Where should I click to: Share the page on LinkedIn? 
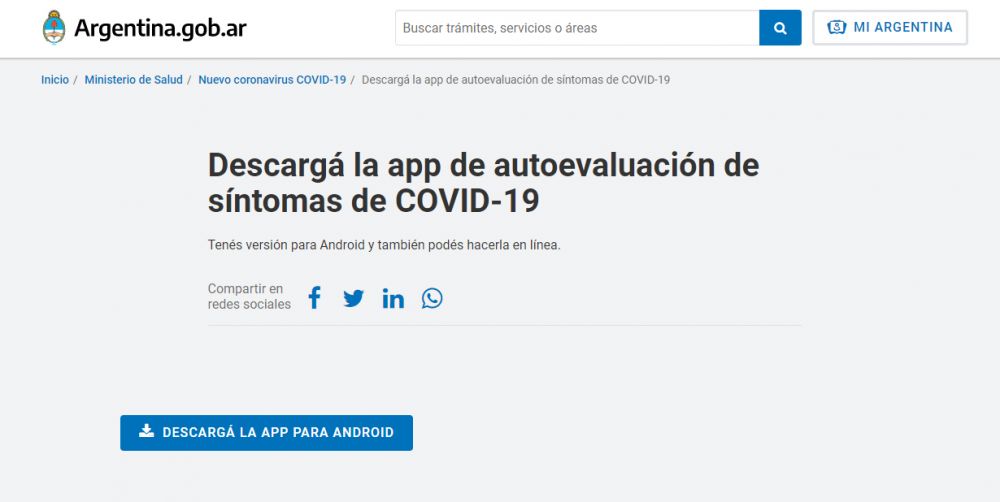(x=393, y=298)
